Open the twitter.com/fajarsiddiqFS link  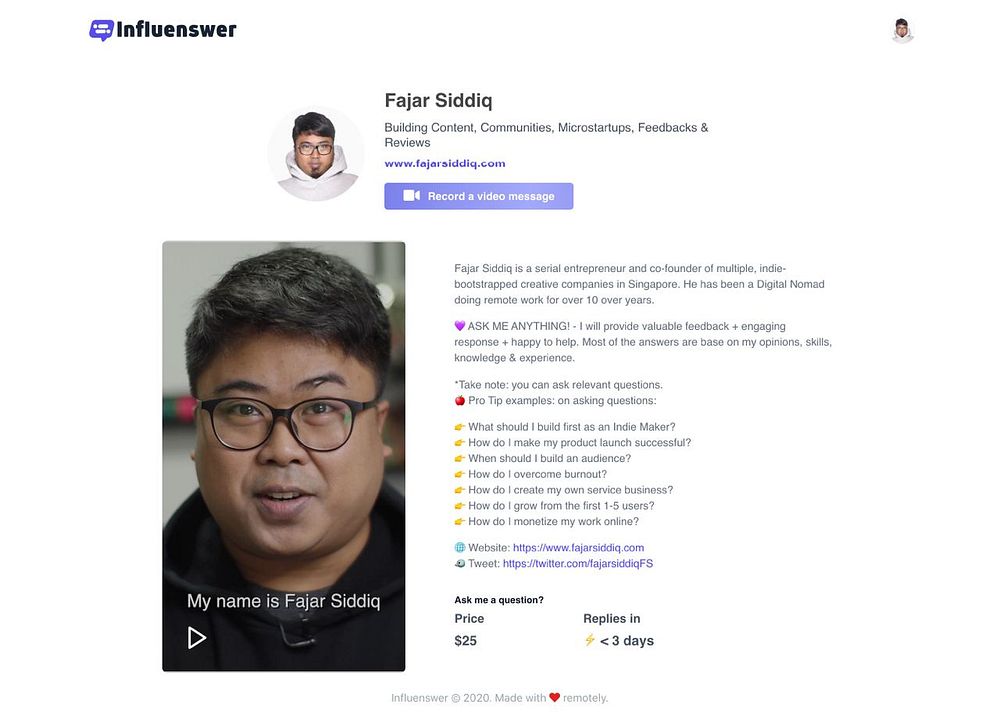click(x=578, y=564)
